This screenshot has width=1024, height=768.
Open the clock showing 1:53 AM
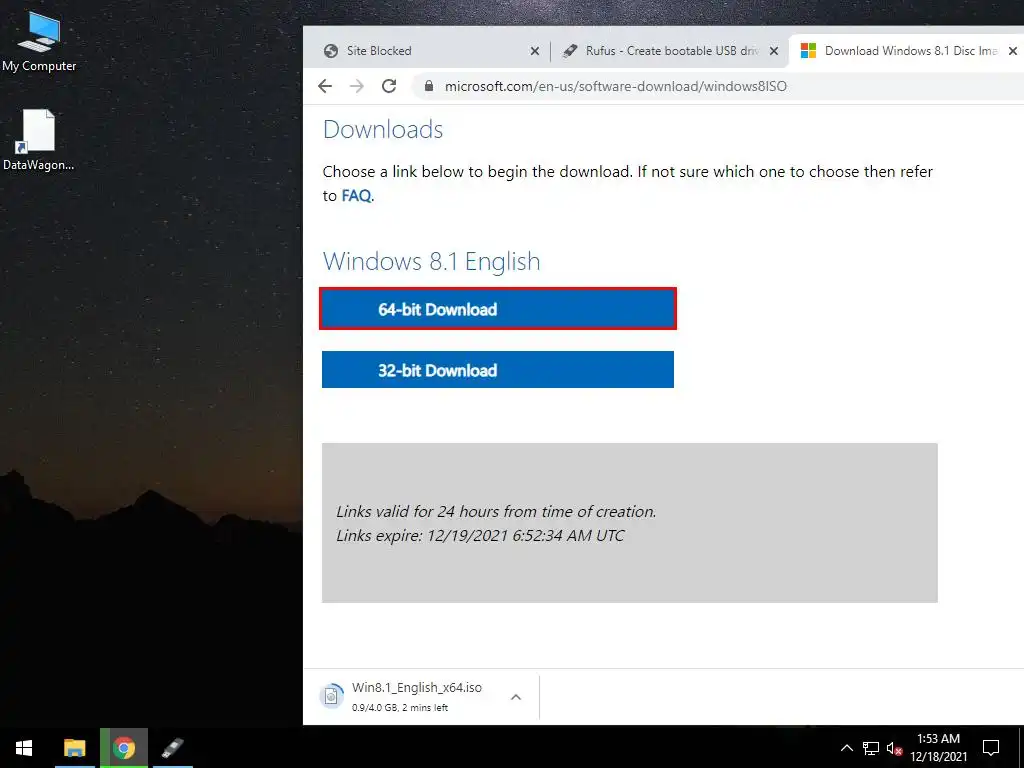(x=938, y=748)
